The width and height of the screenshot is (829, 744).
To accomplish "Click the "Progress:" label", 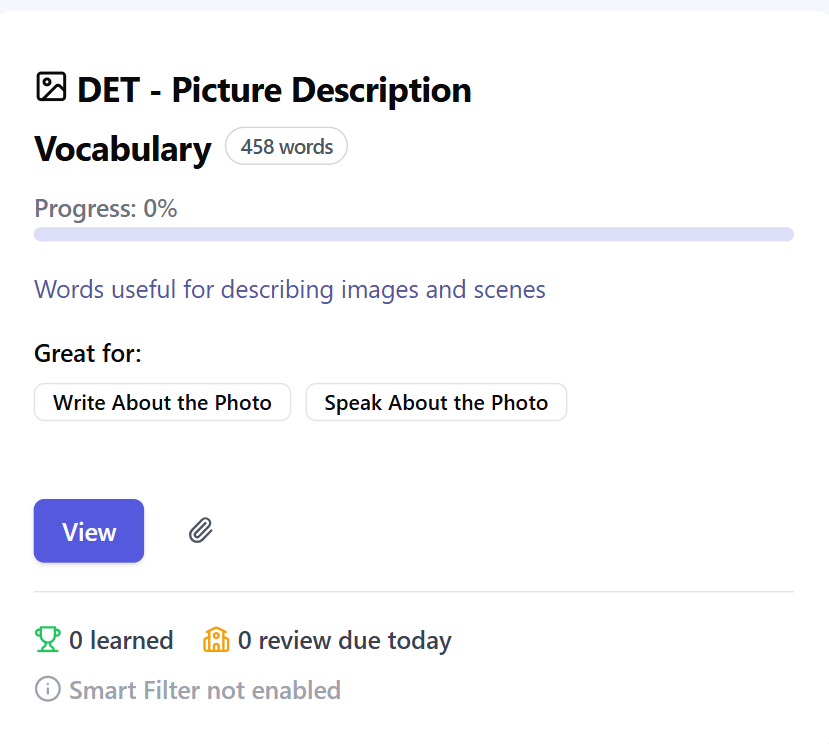I will 85,208.
